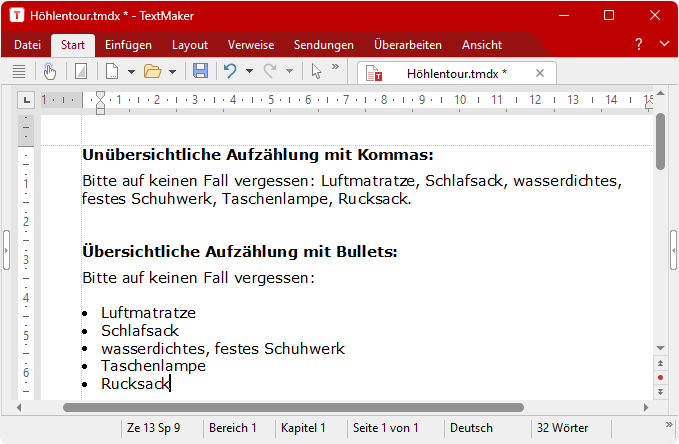Activate the touch mode hand icon
The height and width of the screenshot is (444, 679).
[x=50, y=71]
